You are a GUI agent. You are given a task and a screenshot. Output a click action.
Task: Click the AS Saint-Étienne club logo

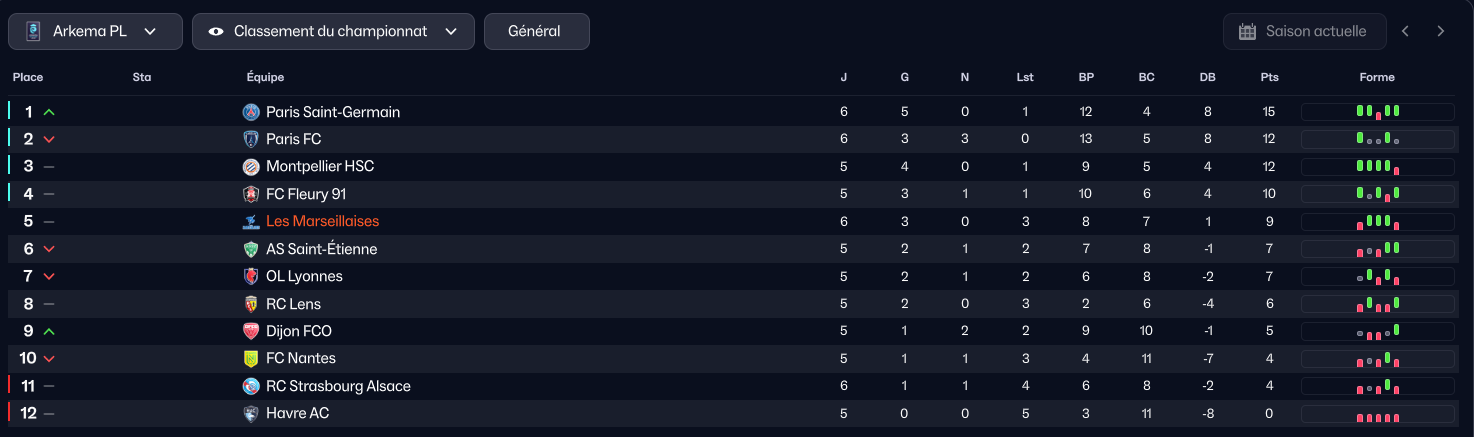pyautogui.click(x=251, y=249)
